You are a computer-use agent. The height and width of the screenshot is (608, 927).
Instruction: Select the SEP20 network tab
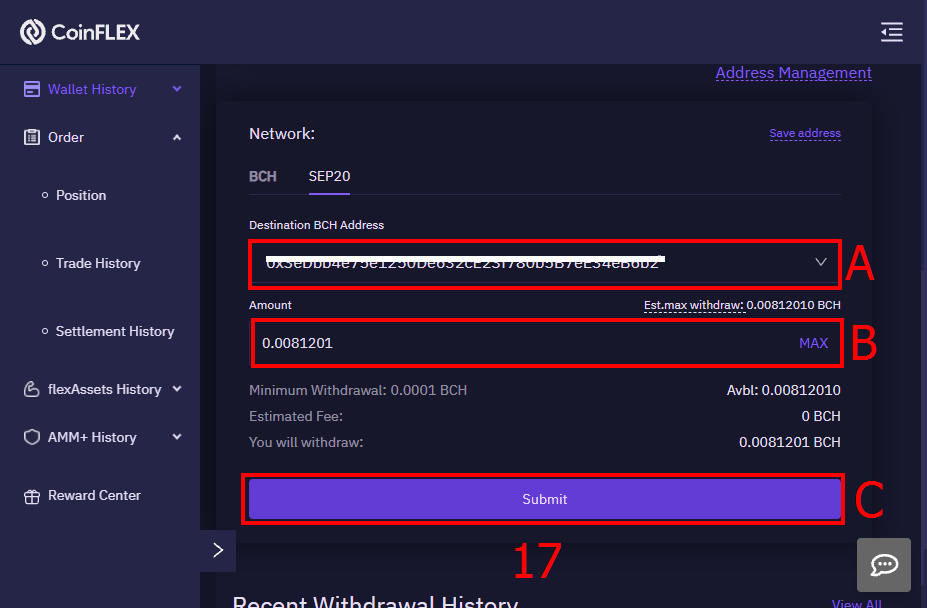coord(329,176)
